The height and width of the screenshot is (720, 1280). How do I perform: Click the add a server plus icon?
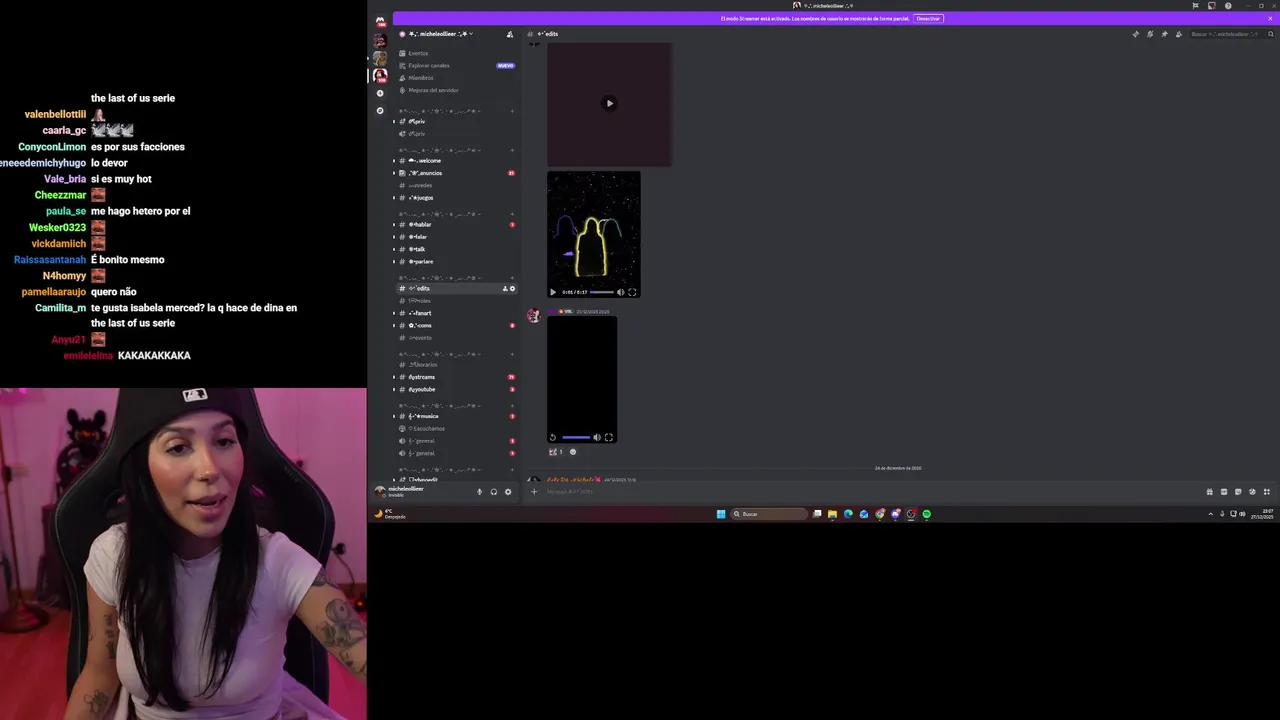(380, 93)
